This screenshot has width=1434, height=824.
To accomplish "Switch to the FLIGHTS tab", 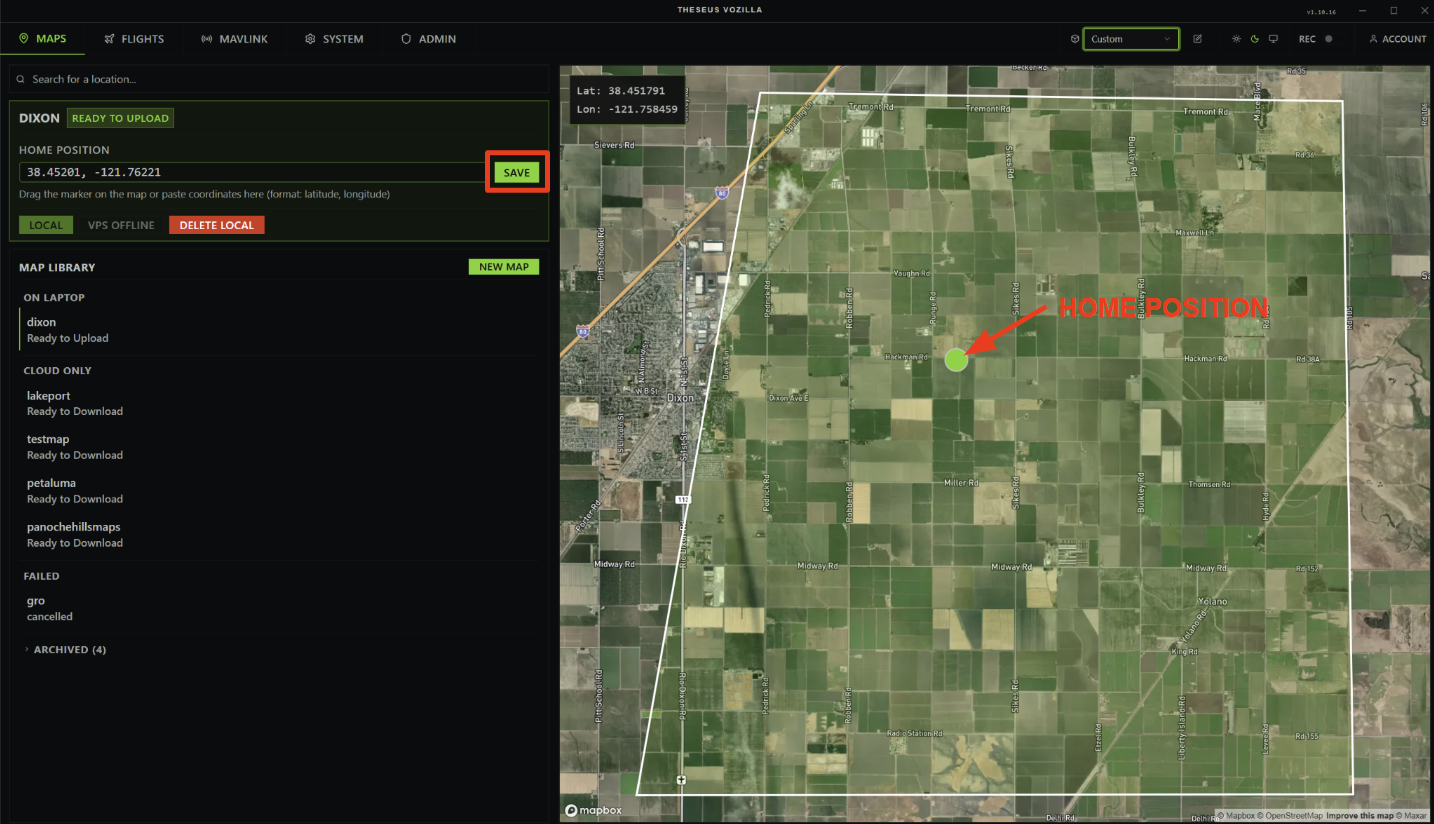I will coord(134,39).
